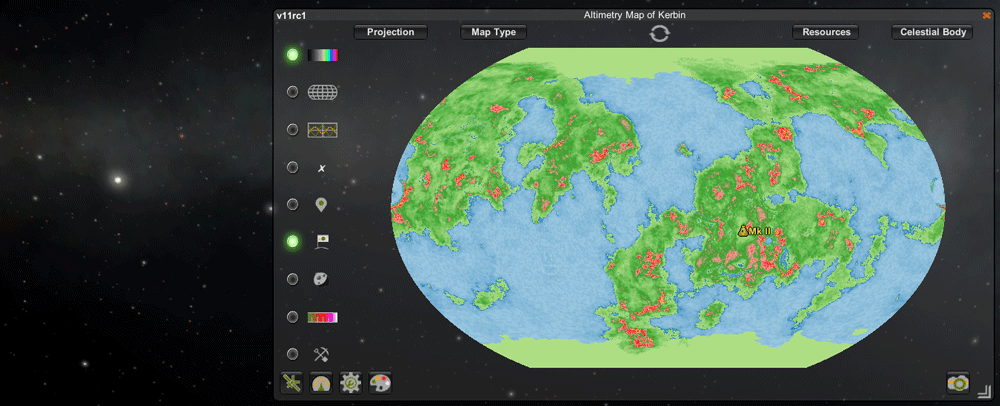1000x406 pixels.
Task: Disable the flag markers toggle
Action: (x=293, y=242)
